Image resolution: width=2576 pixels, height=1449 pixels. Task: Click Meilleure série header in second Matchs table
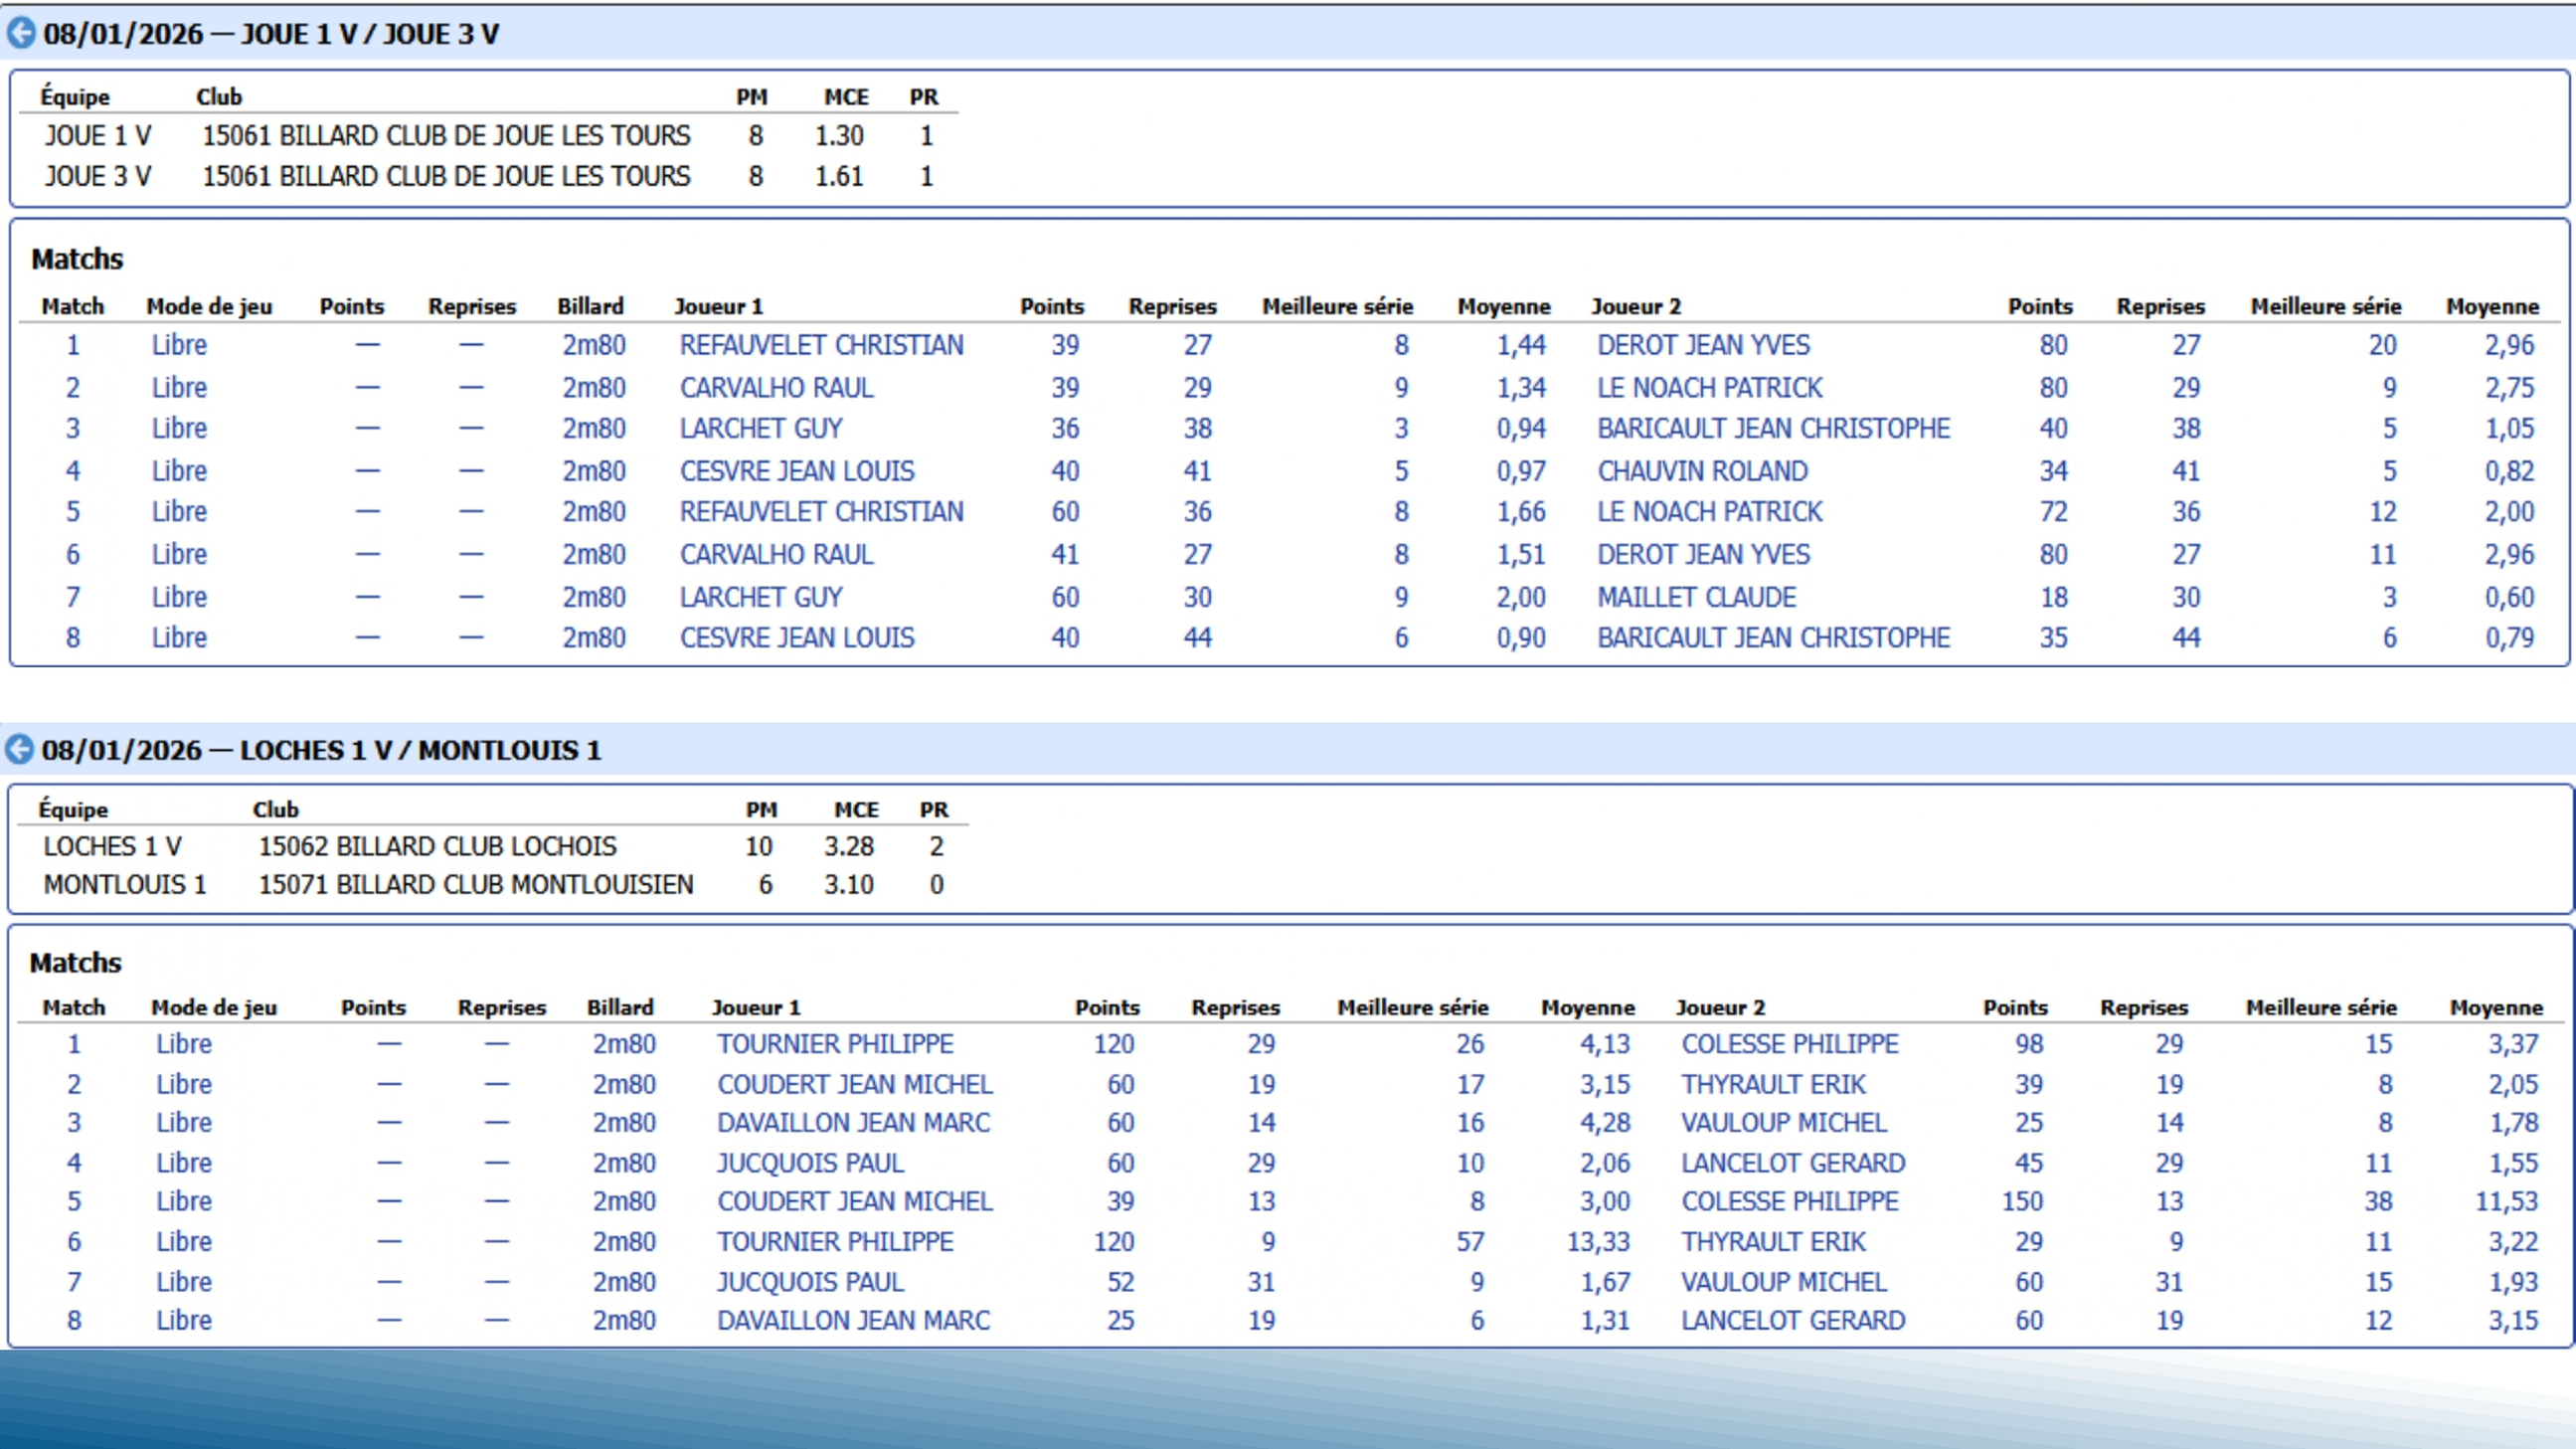1412,1007
